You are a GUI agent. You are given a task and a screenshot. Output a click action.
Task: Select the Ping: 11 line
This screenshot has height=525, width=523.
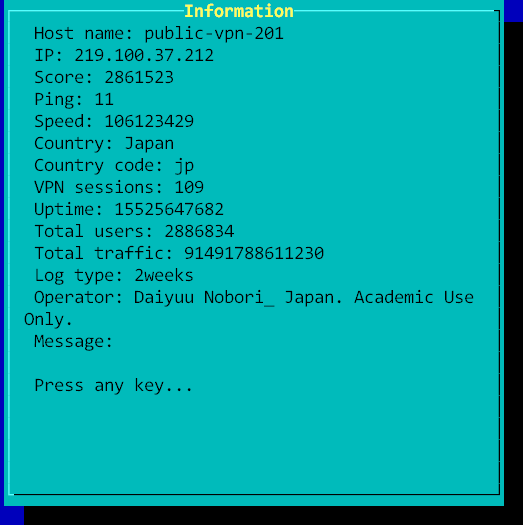coord(74,100)
